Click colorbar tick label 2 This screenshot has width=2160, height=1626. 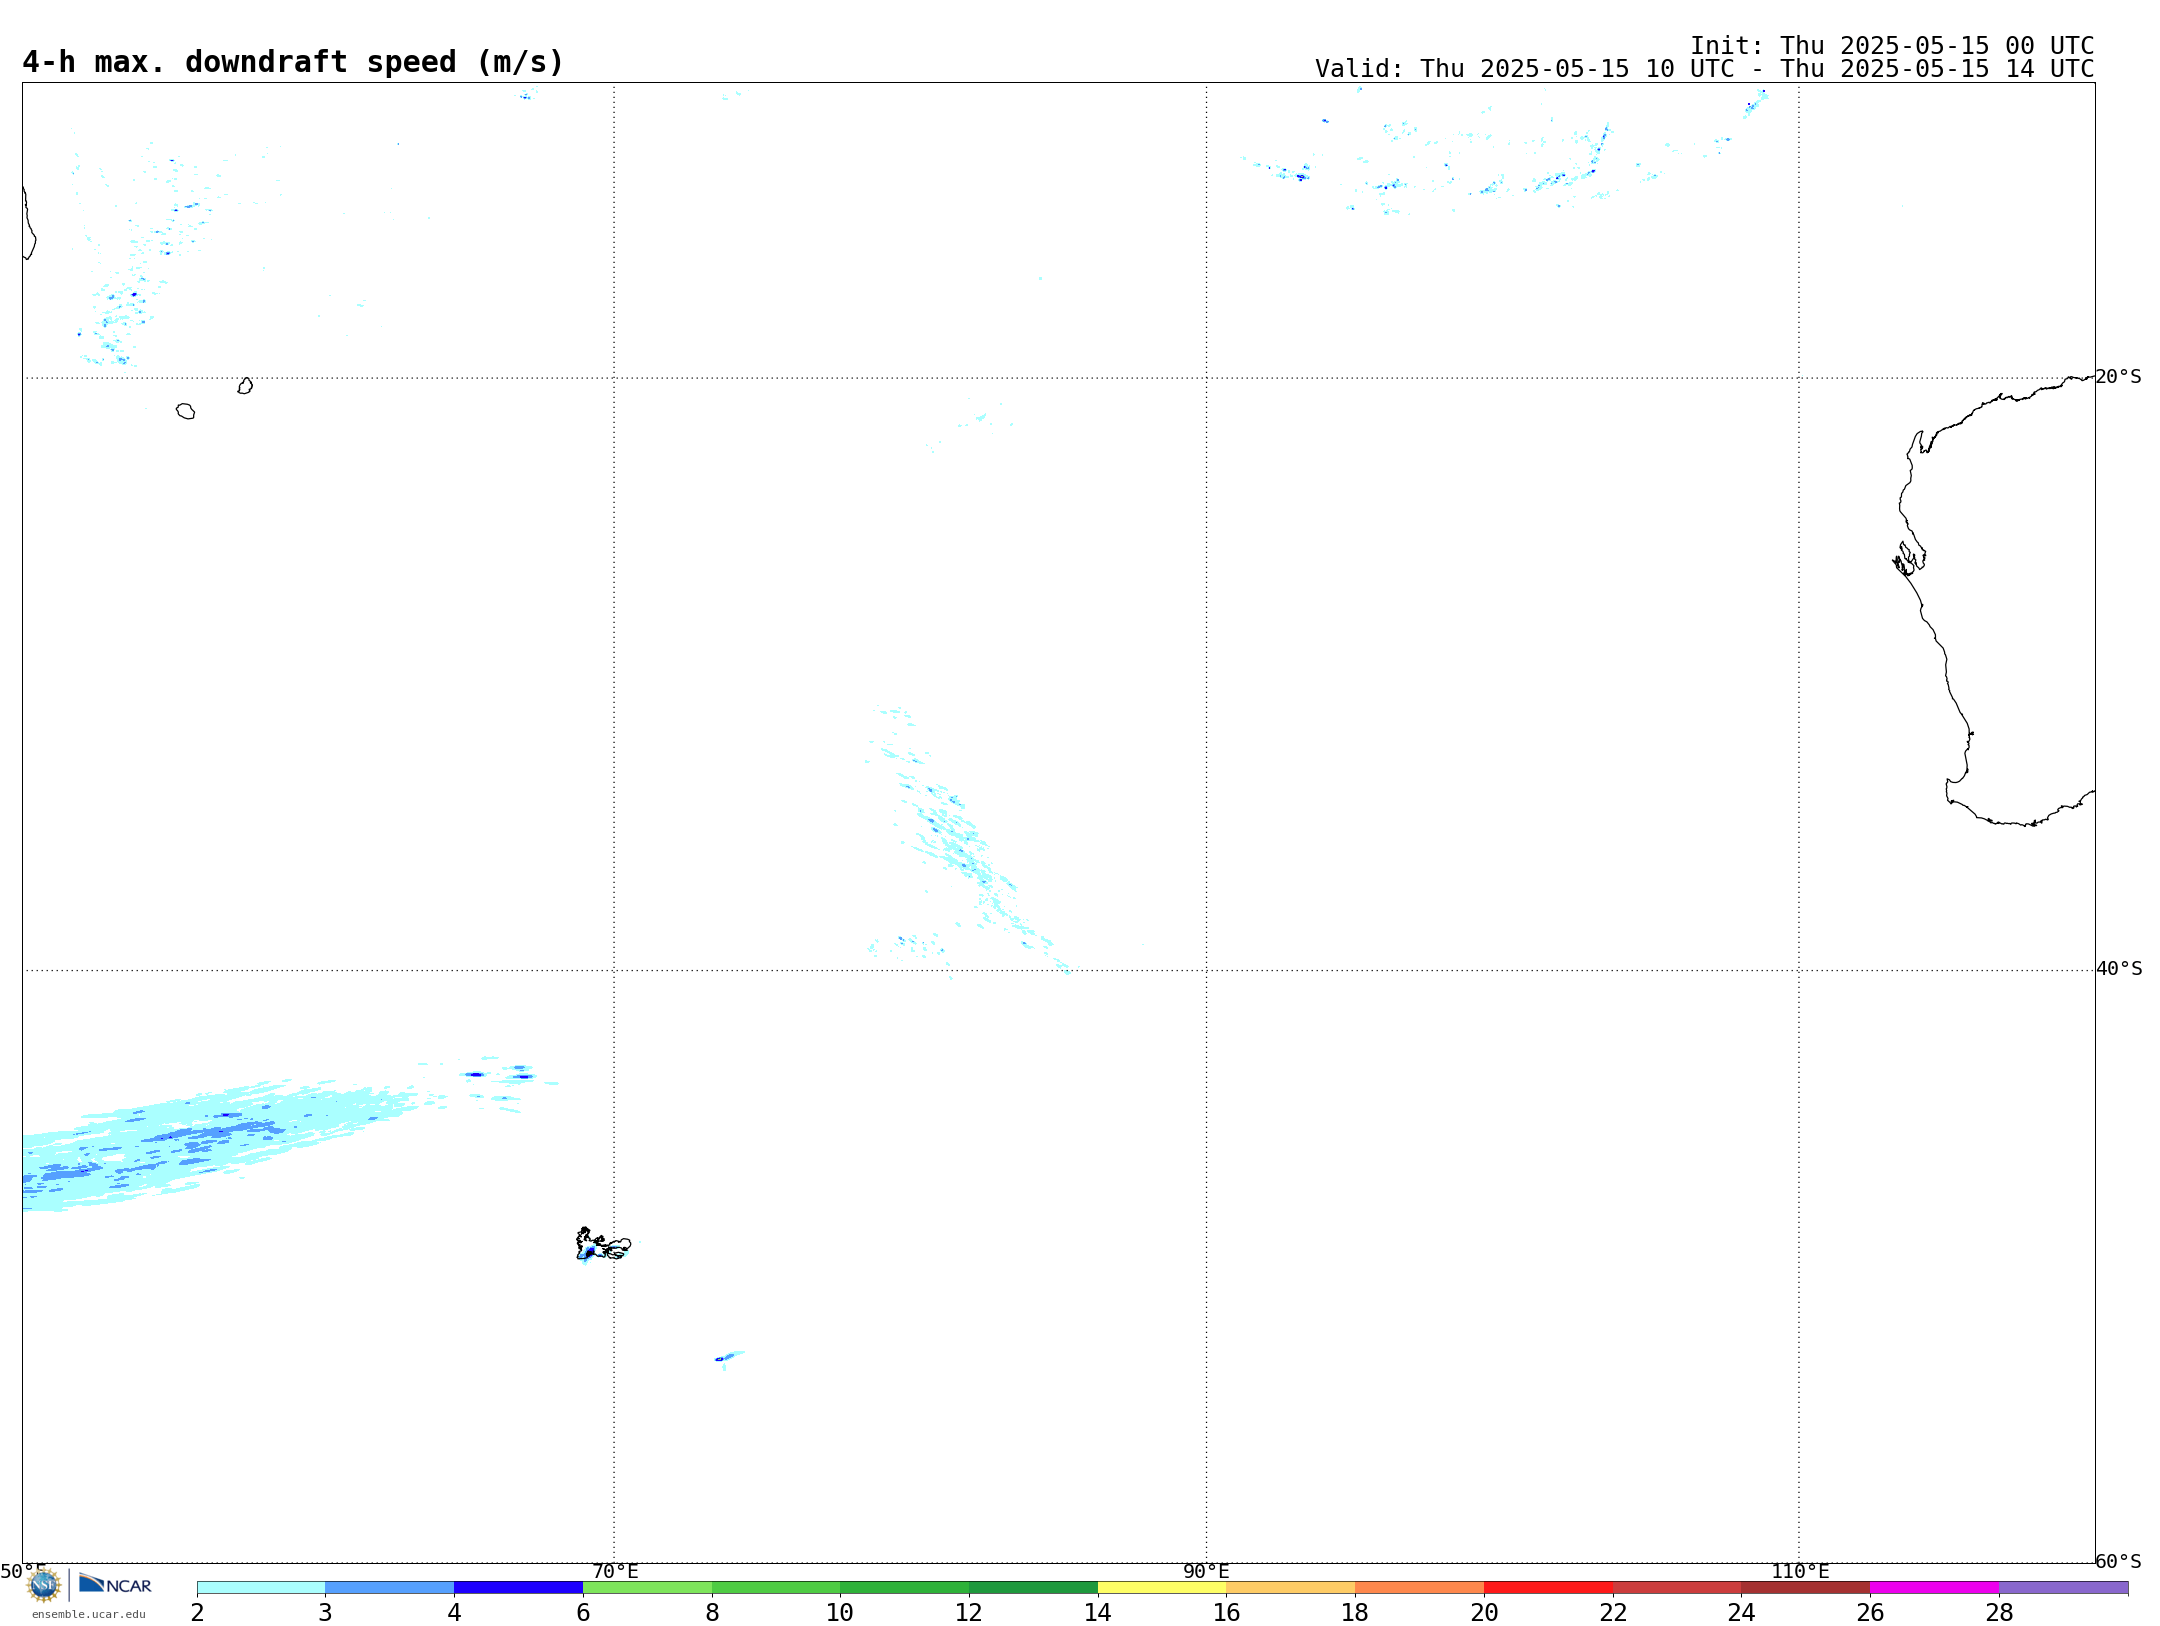pyautogui.click(x=197, y=1612)
